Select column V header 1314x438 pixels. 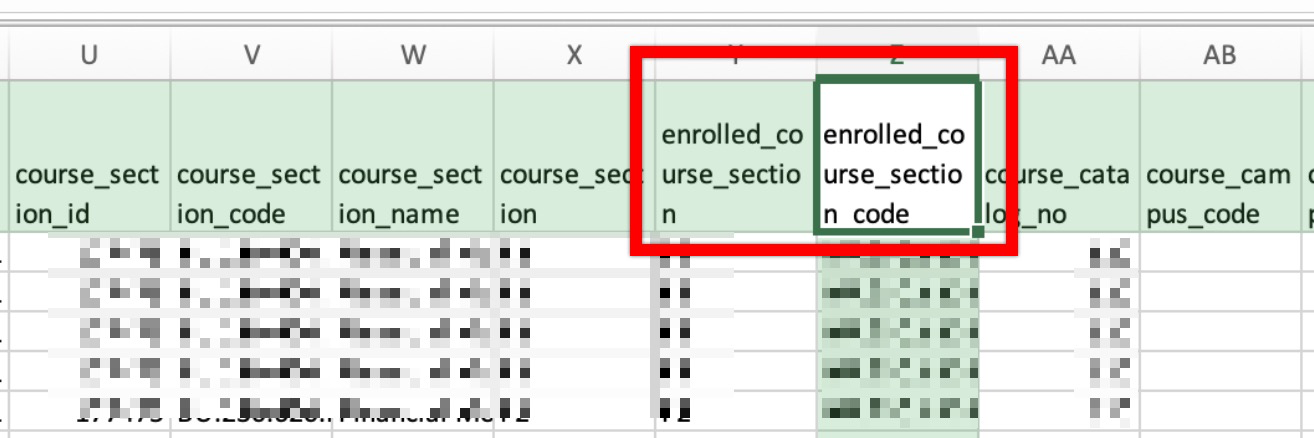point(251,55)
